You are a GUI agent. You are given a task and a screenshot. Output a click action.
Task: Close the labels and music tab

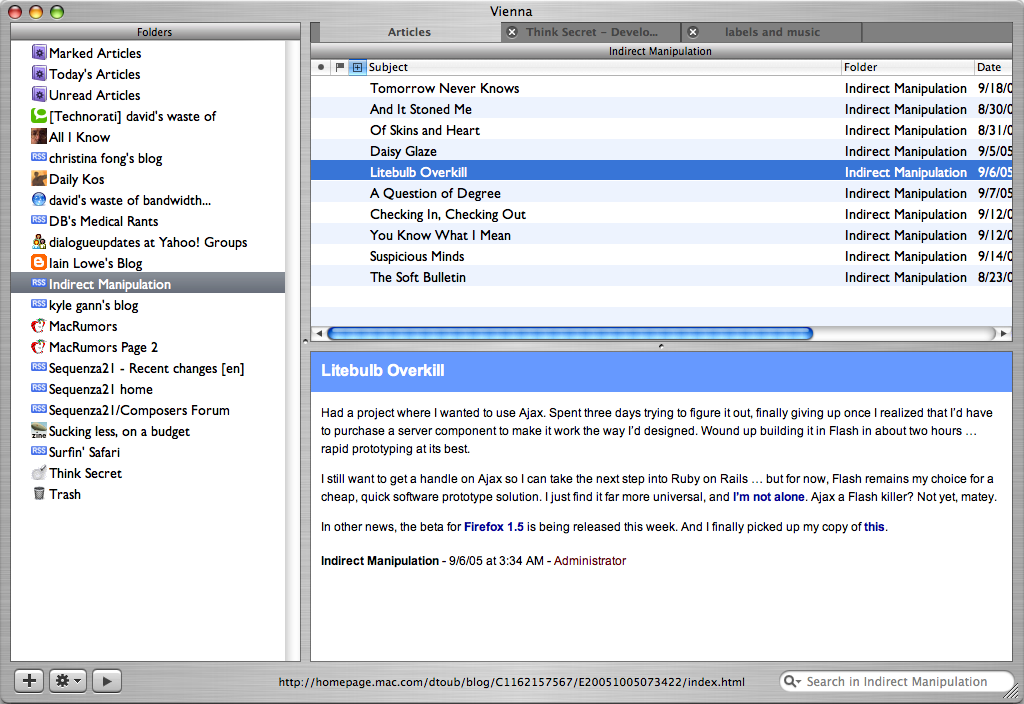[693, 32]
